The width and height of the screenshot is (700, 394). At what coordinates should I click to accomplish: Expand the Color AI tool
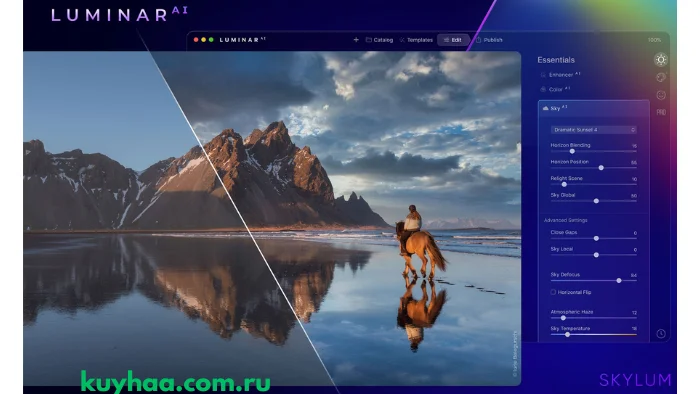(x=559, y=89)
